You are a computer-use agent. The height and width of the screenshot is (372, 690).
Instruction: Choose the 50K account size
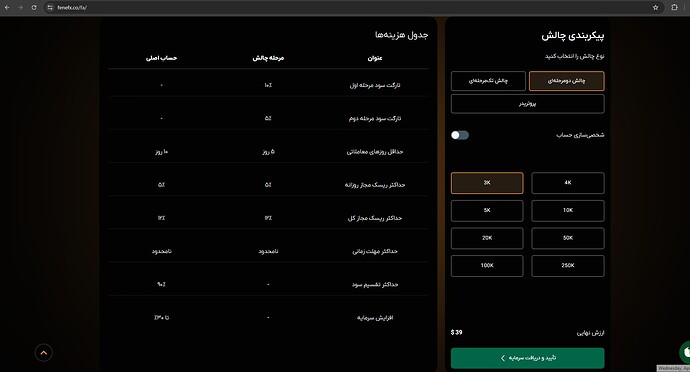568,238
